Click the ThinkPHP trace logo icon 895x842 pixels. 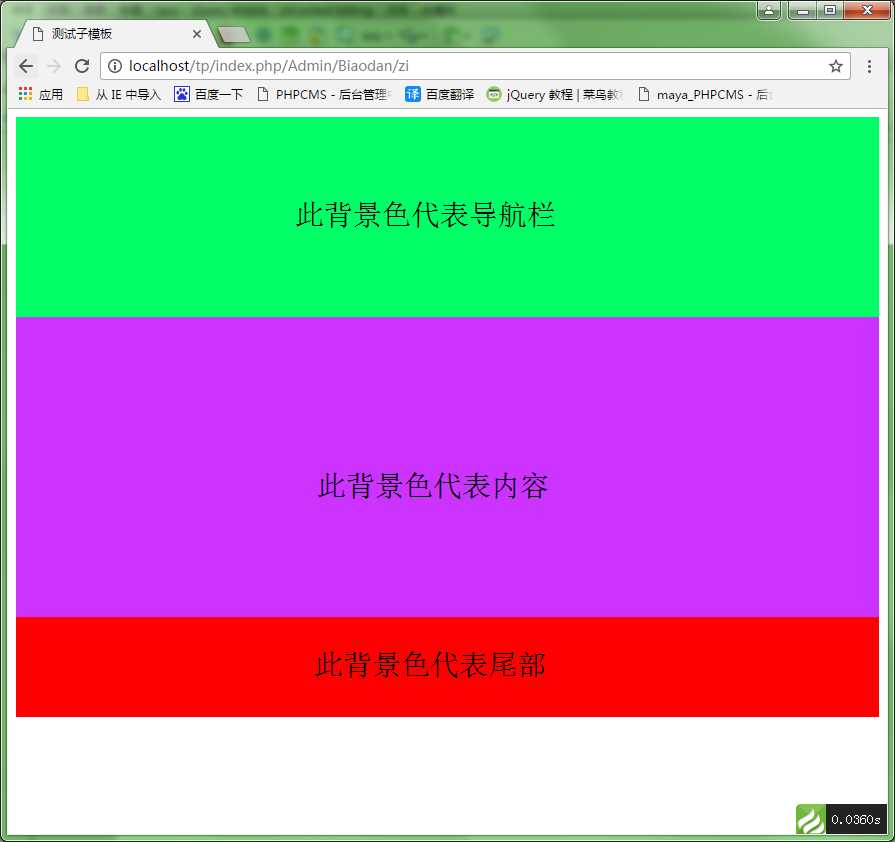coord(811,819)
